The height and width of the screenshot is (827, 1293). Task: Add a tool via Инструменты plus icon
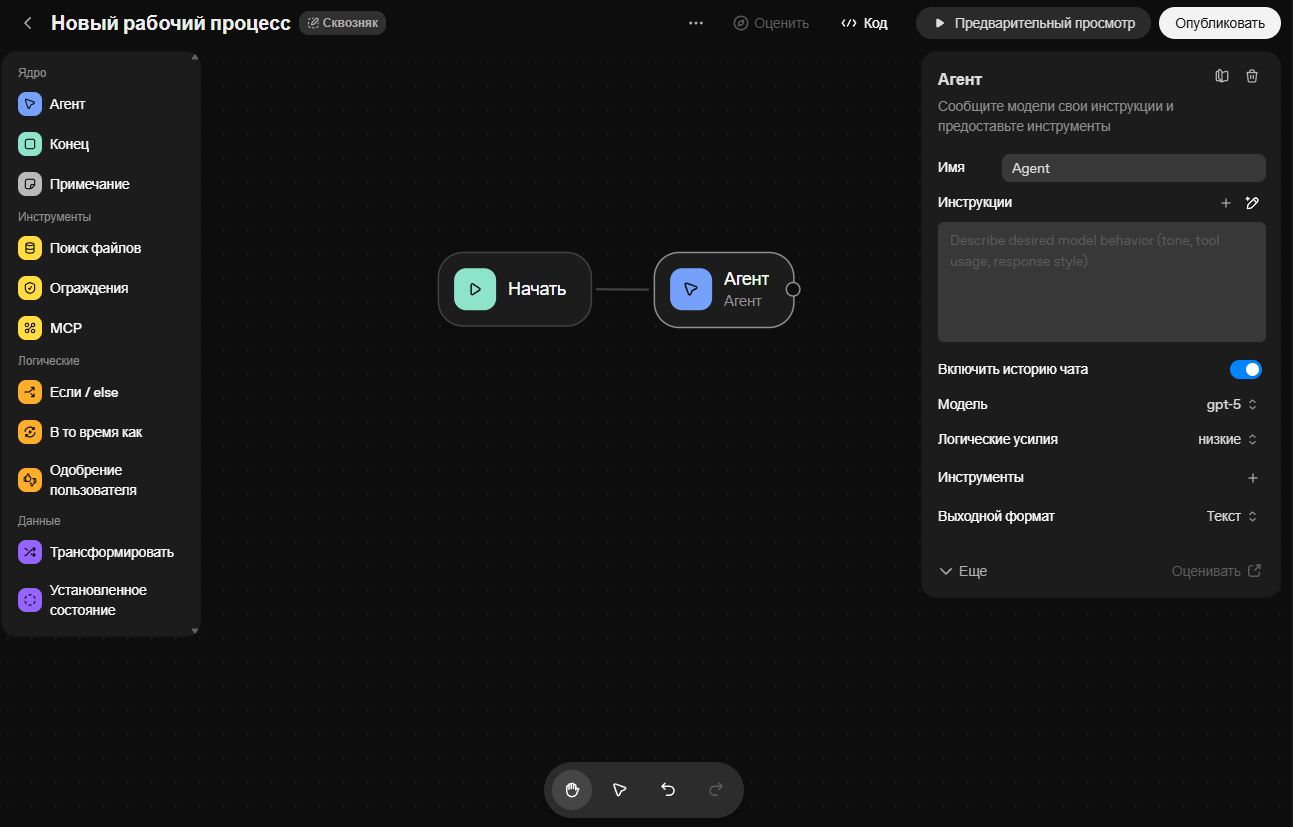click(x=1253, y=478)
